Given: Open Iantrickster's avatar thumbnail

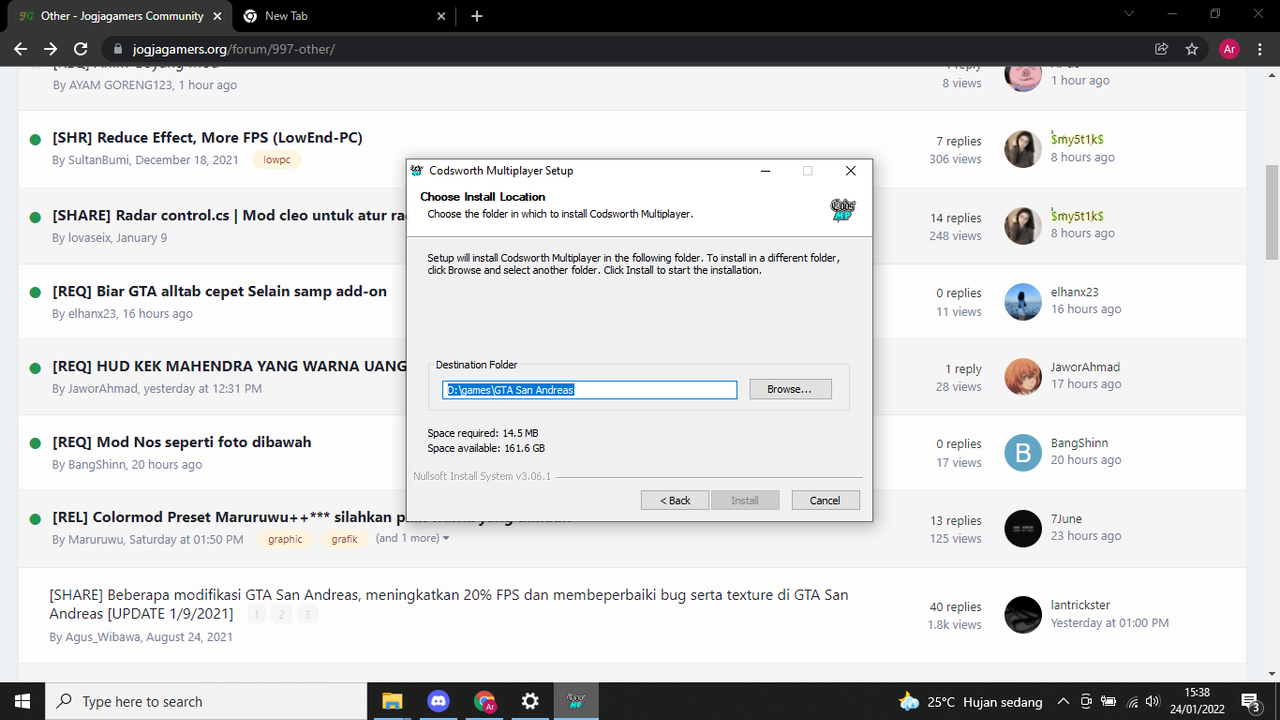Looking at the screenshot, I should [x=1023, y=615].
